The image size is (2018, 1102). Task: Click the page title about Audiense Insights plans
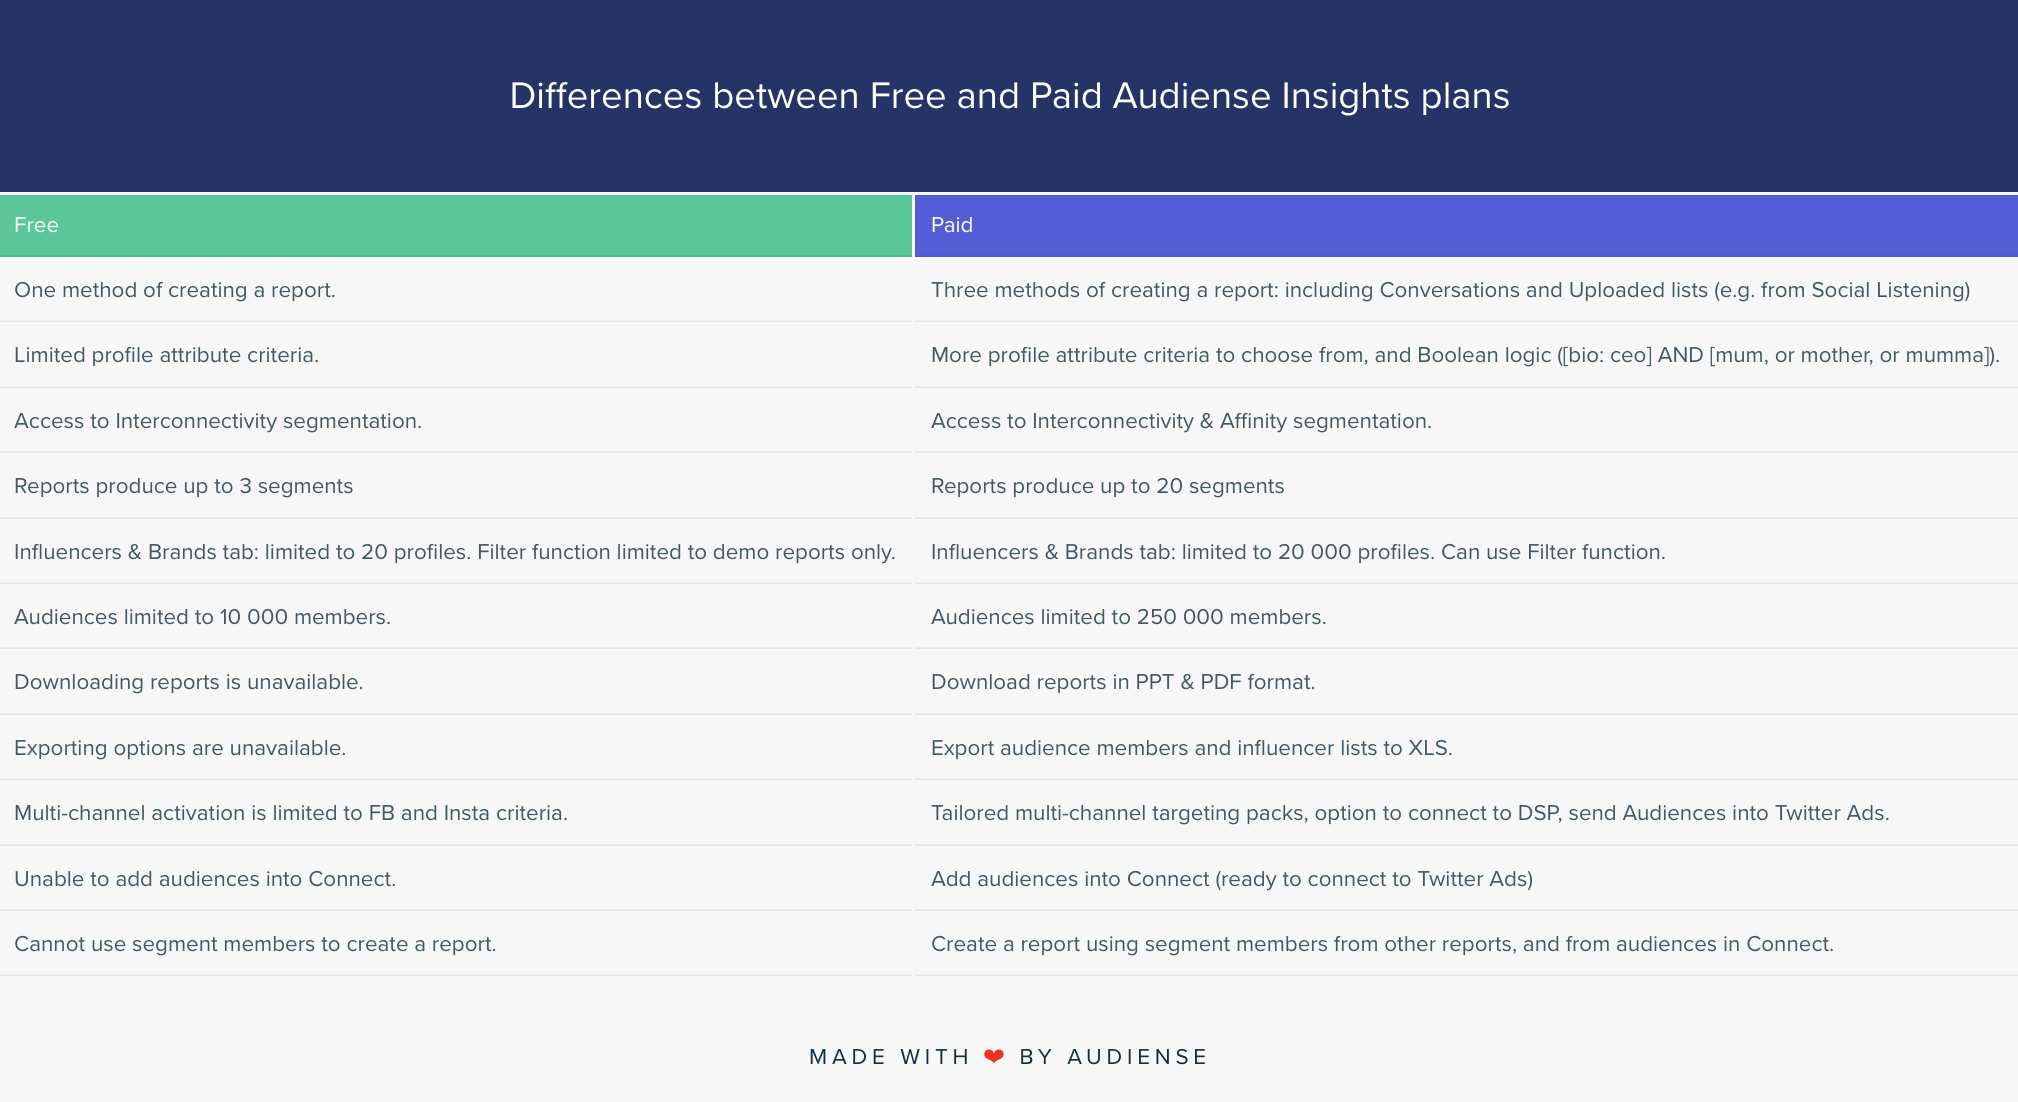(x=1009, y=96)
